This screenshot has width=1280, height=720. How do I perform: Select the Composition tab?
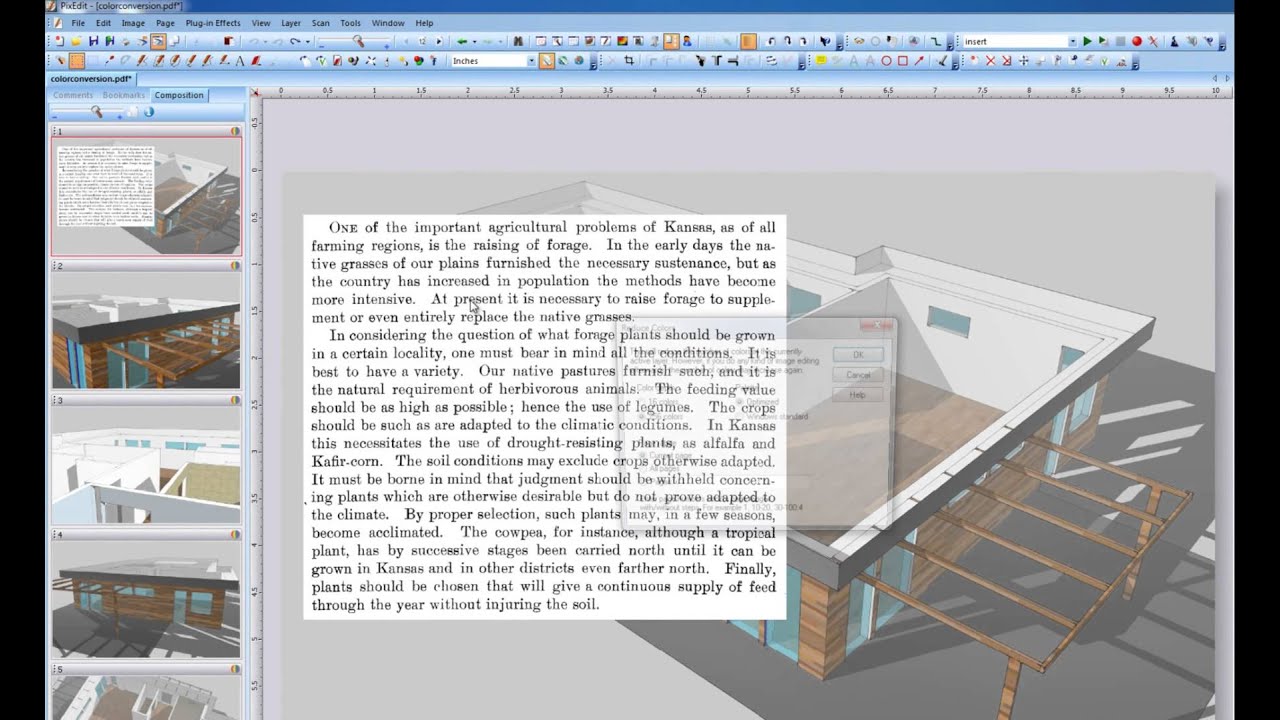click(179, 95)
